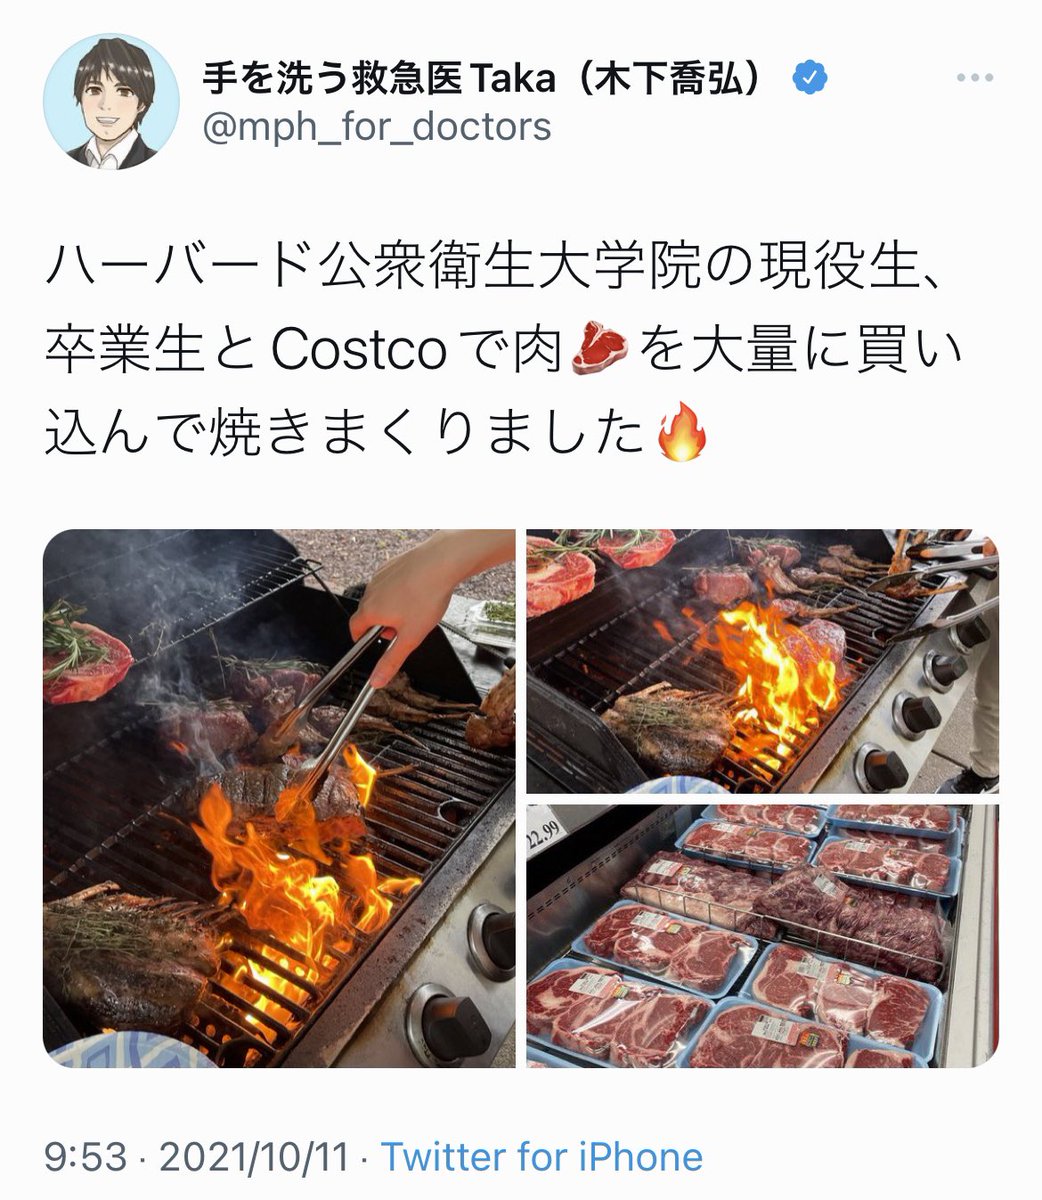Image resolution: width=1042 pixels, height=1200 pixels.
Task: Tap the cartoon doctor profile avatar
Action: tap(111, 101)
